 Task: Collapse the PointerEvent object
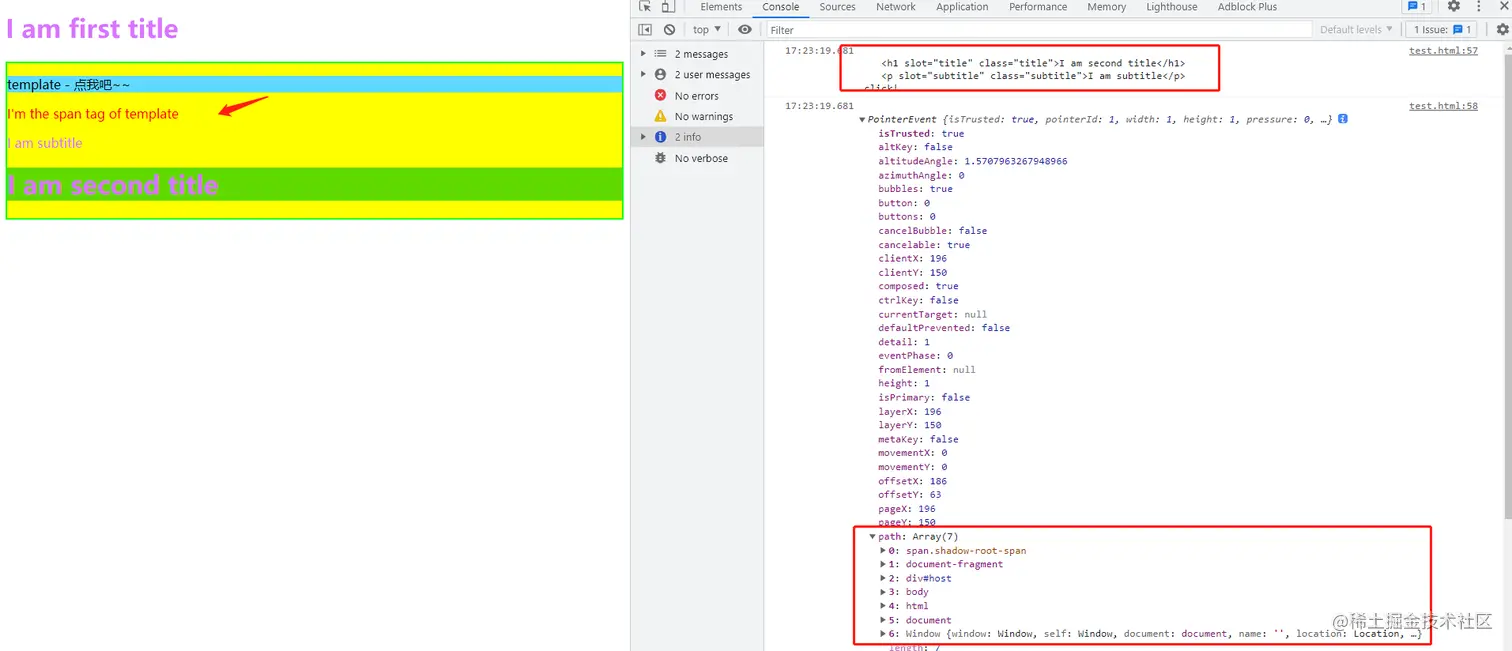pos(863,119)
